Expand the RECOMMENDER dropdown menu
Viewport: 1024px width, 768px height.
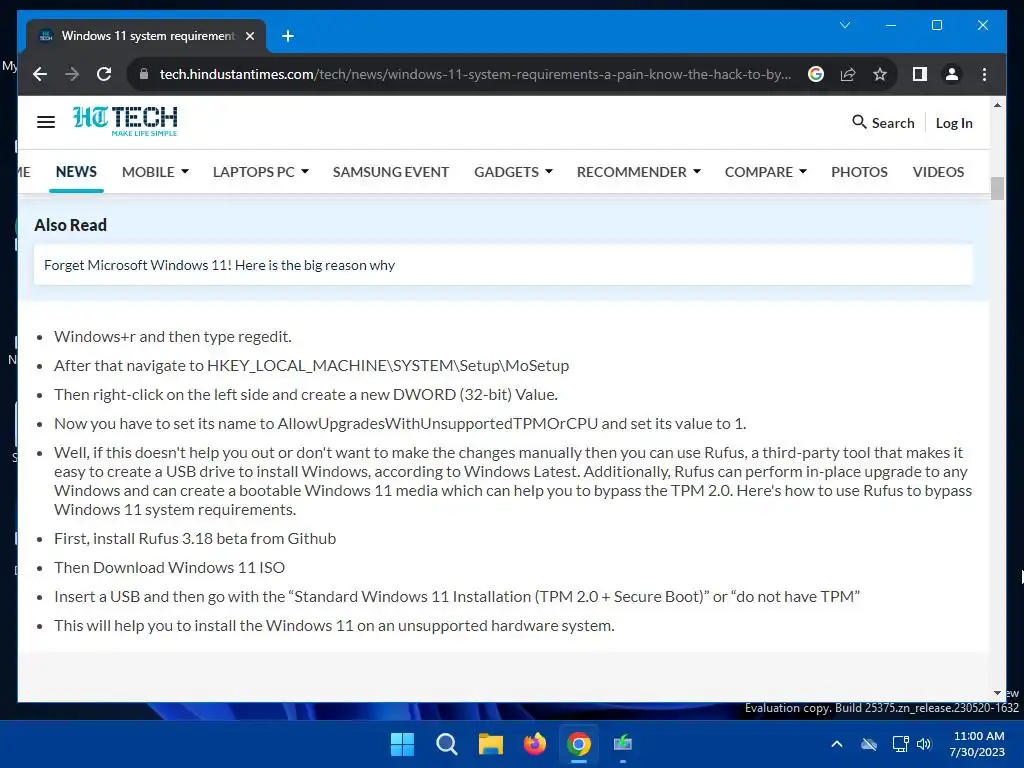(x=639, y=172)
